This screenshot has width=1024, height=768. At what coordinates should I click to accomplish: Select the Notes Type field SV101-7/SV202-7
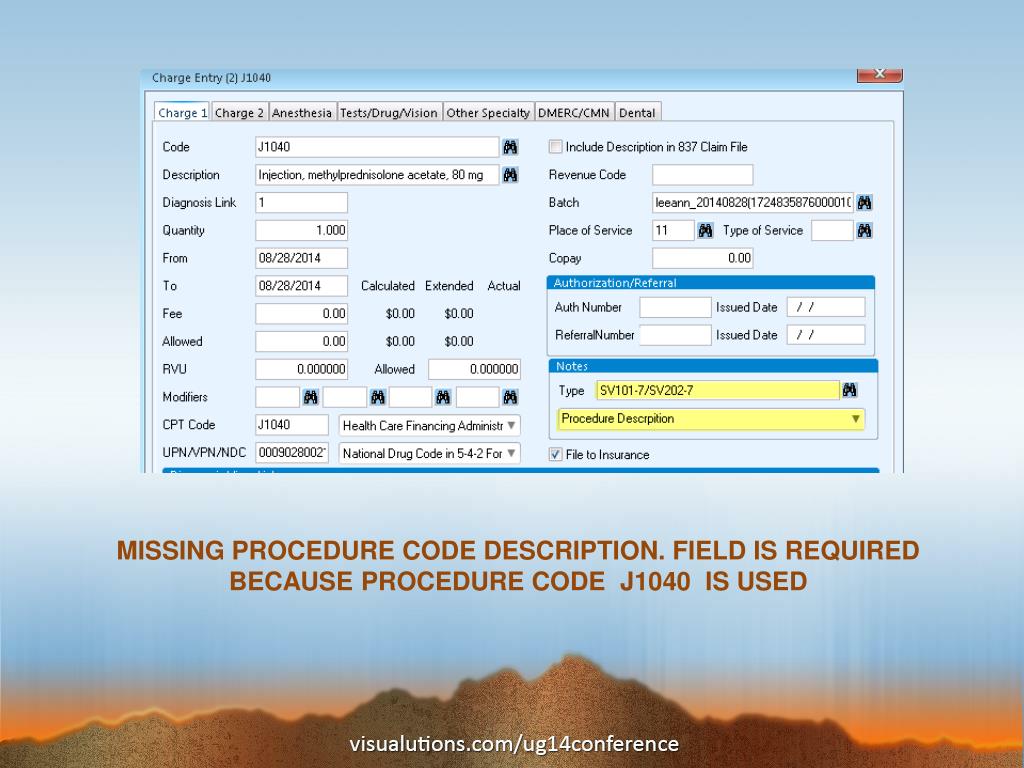[718, 391]
